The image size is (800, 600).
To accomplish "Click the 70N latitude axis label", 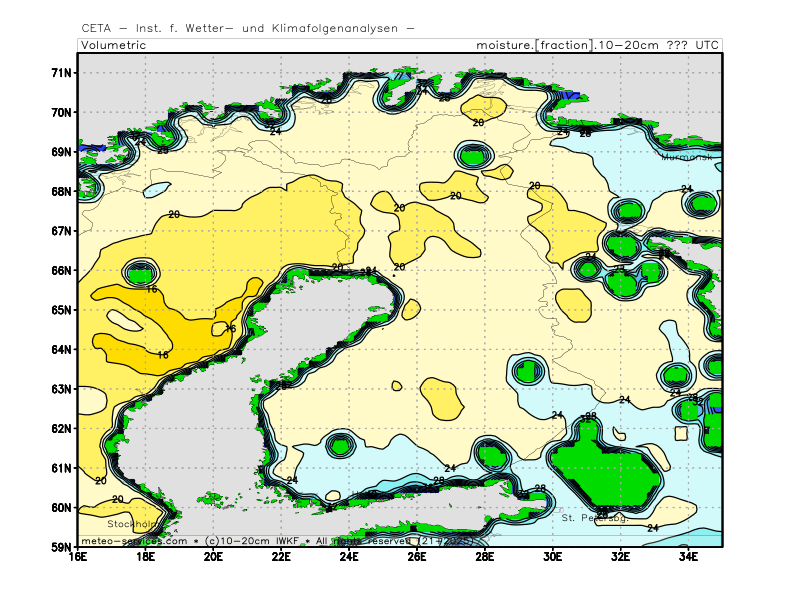I will [x=61, y=112].
